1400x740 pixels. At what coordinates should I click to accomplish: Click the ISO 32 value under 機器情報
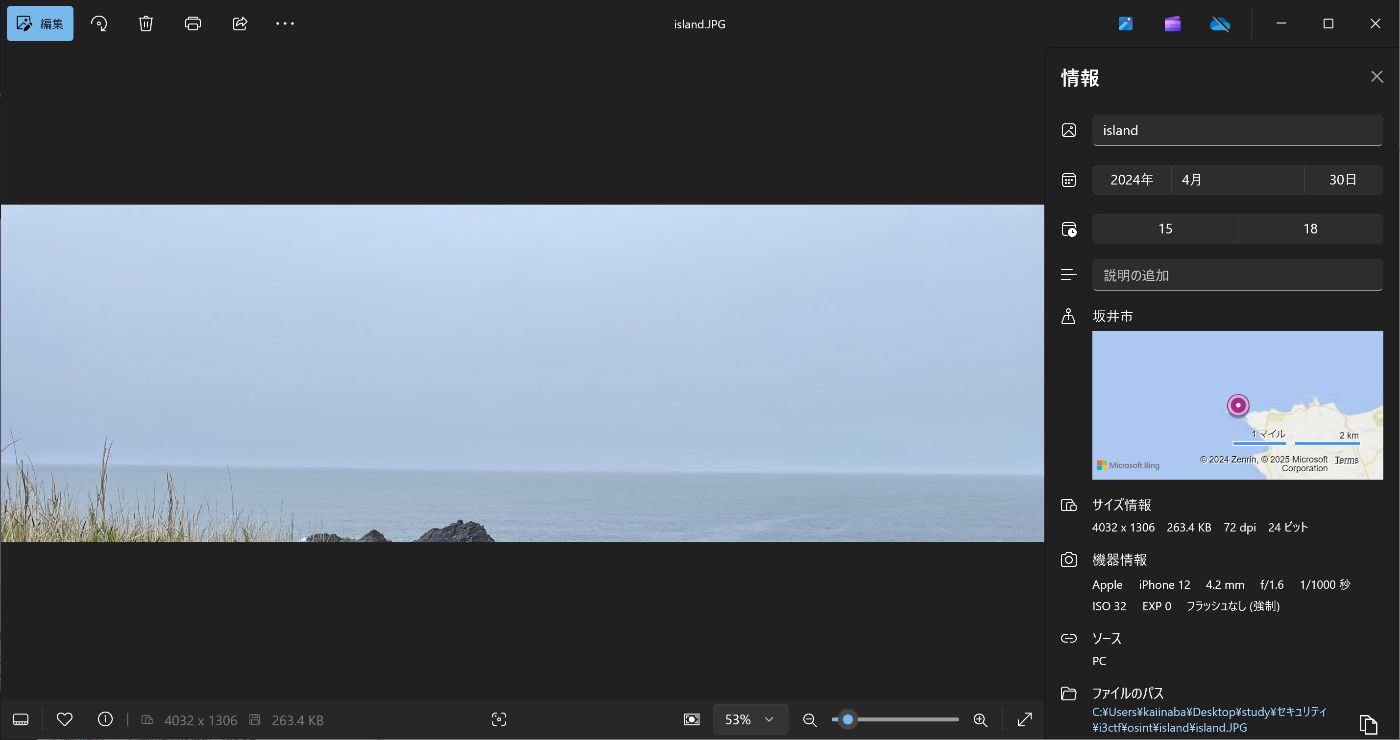coord(1109,606)
